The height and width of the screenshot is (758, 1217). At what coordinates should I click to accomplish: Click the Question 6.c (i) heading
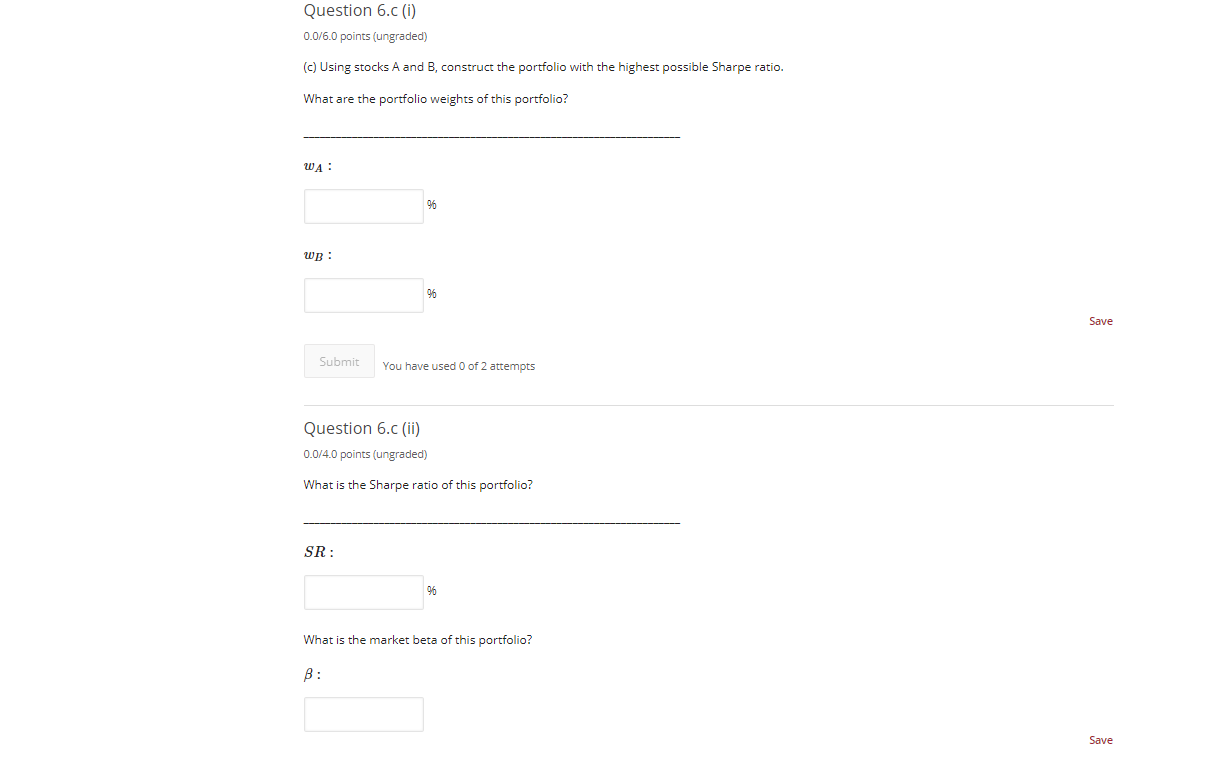[360, 11]
